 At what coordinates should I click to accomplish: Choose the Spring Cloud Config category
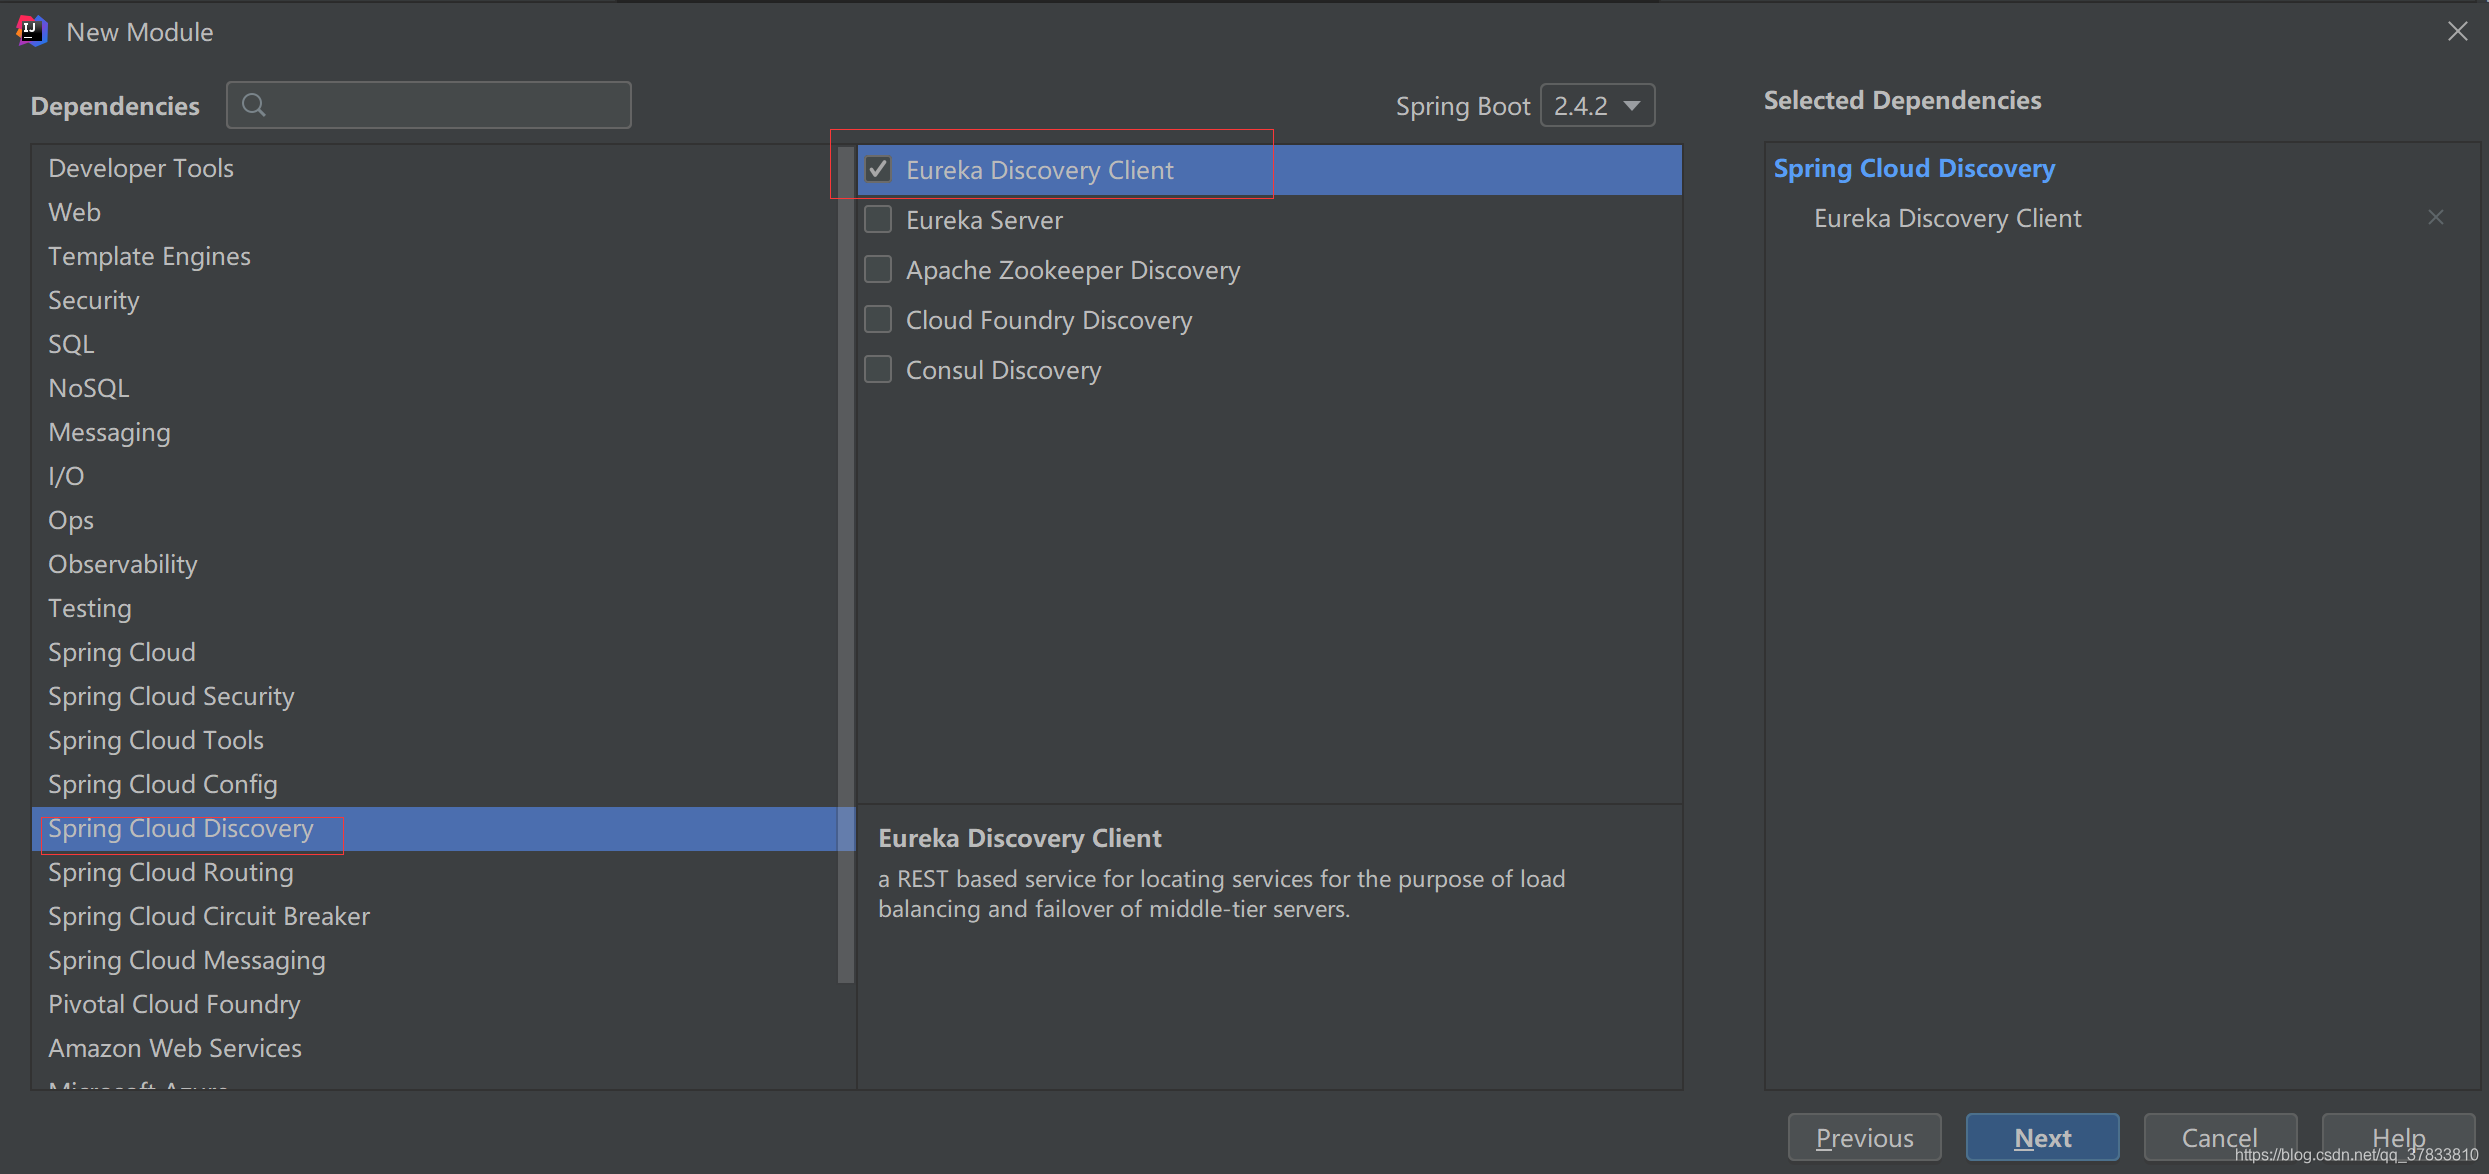tap(163, 784)
